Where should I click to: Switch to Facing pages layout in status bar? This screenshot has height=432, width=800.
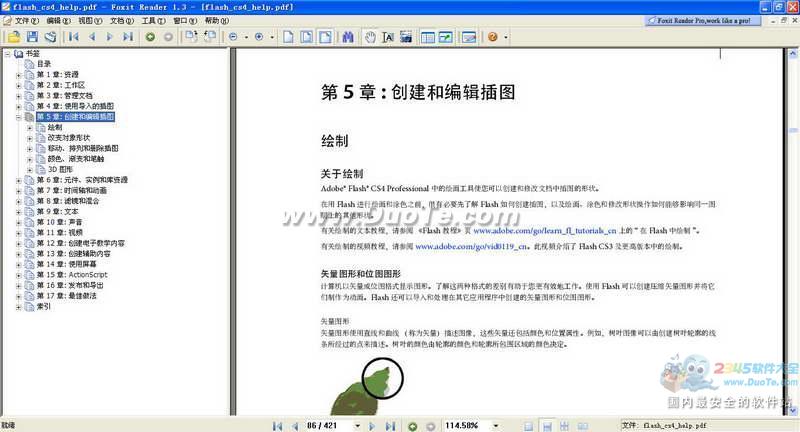(564, 426)
